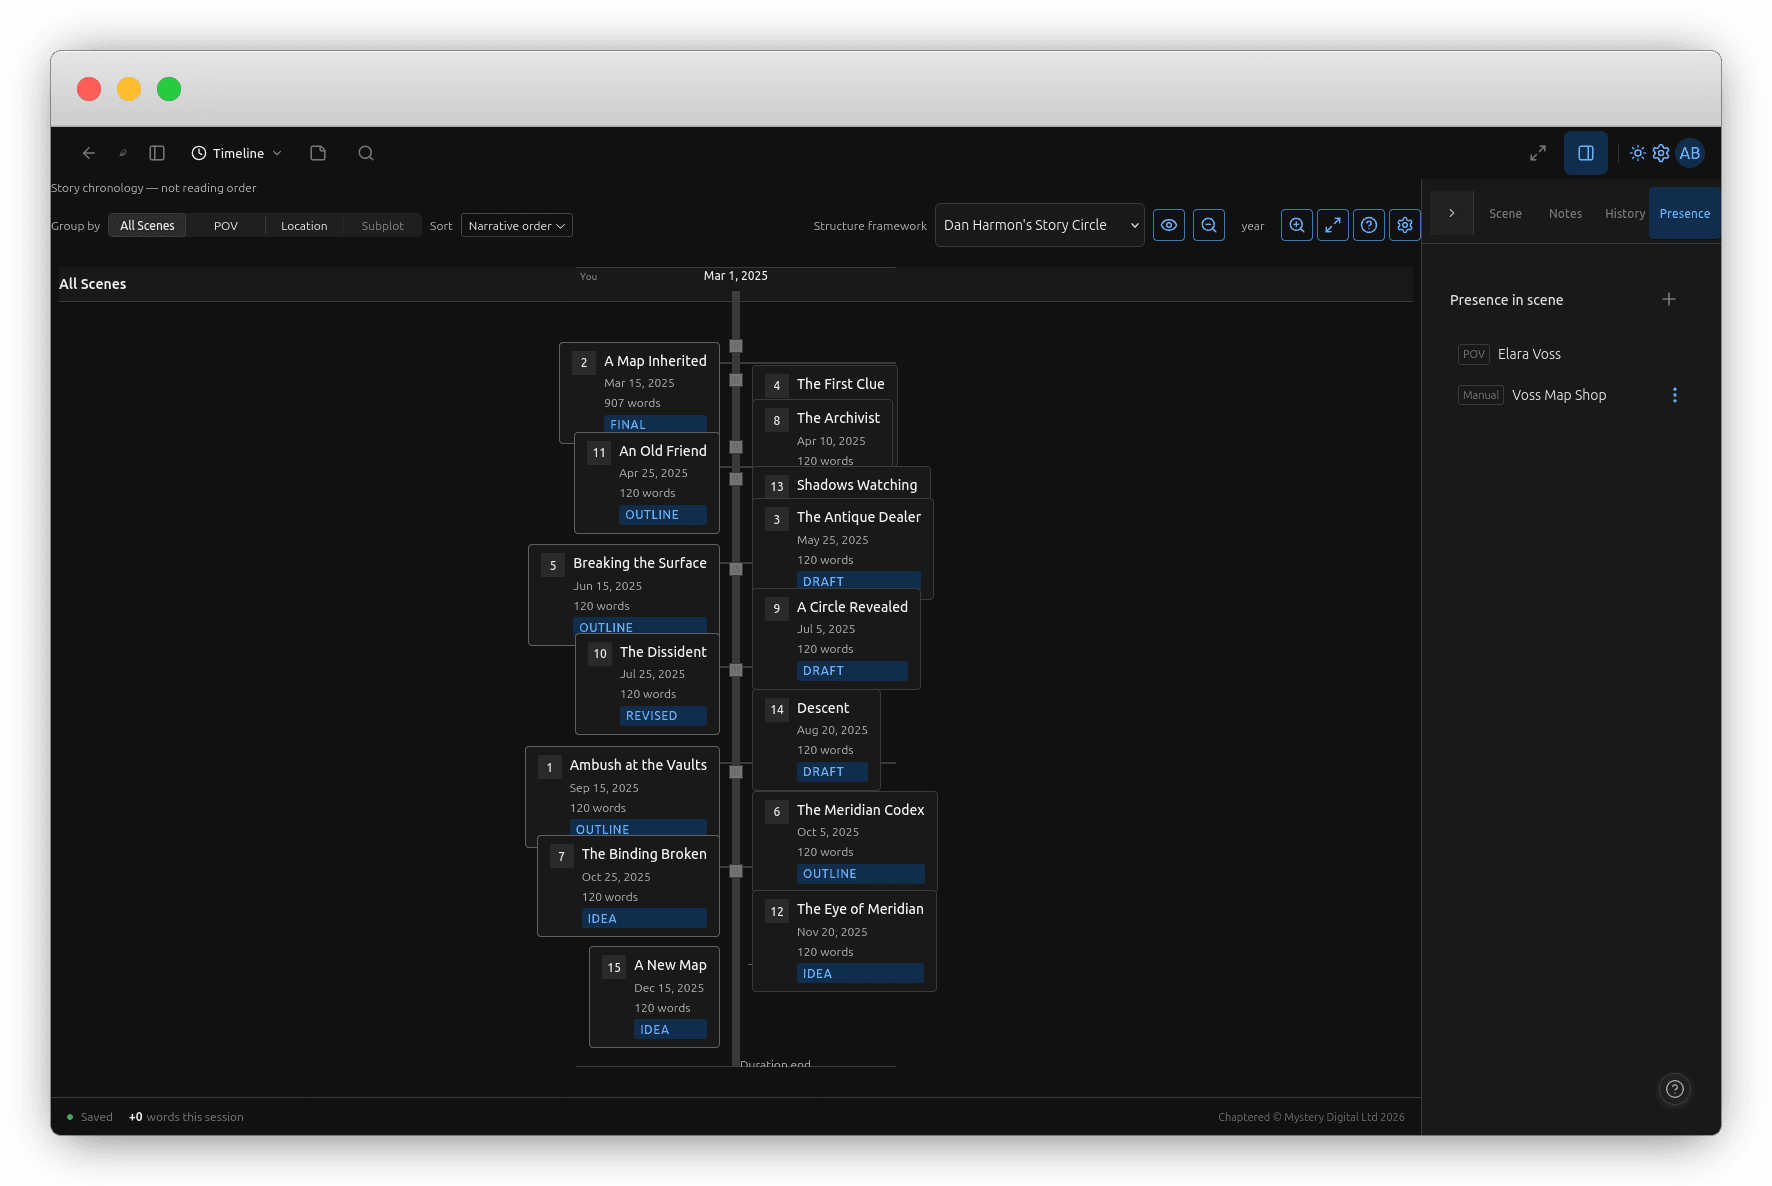Screen dimensions: 1772x1186
Task: Toggle the eye visibility button in timeline toolbar
Action: pyautogui.click(x=1169, y=225)
